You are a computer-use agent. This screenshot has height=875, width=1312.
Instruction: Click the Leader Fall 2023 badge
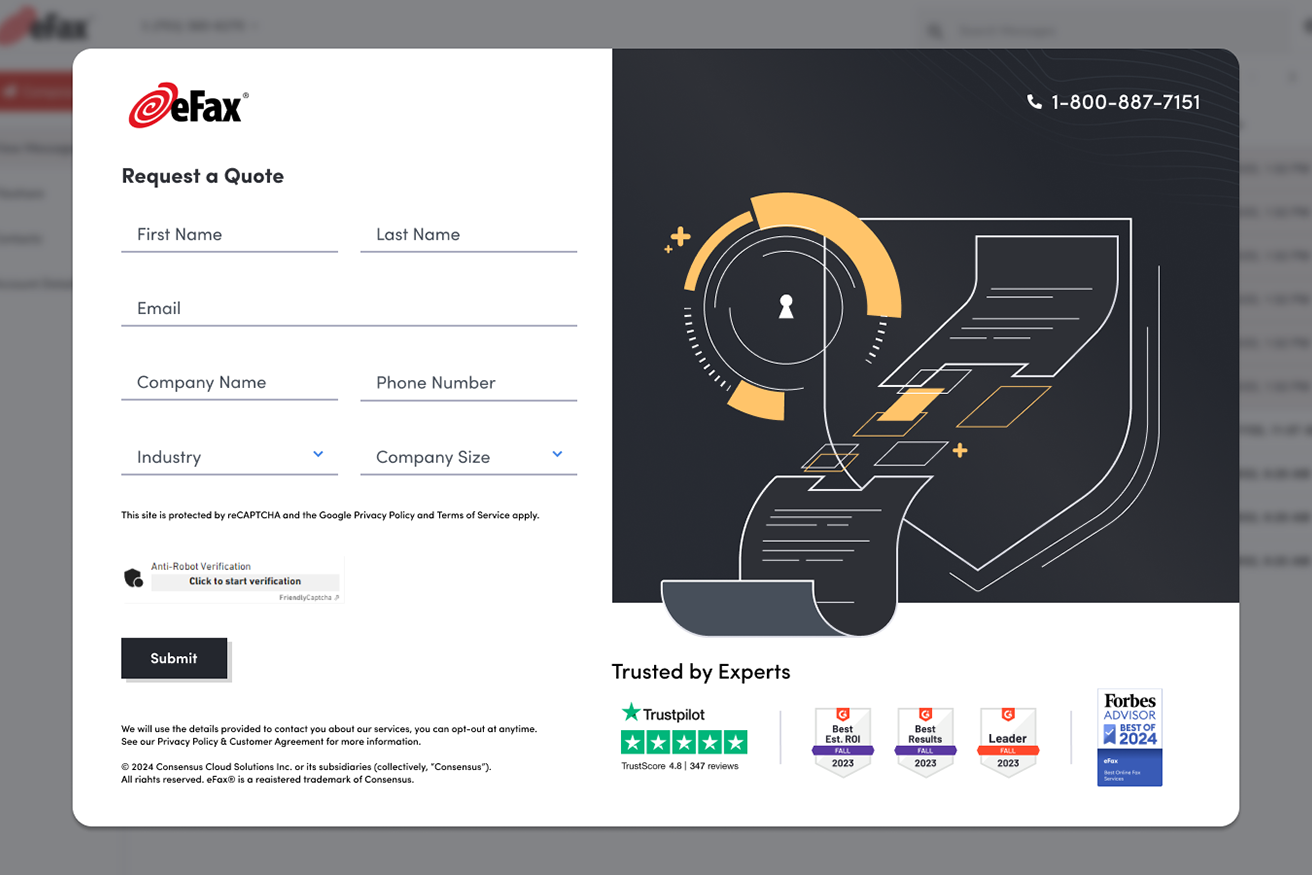(1008, 742)
